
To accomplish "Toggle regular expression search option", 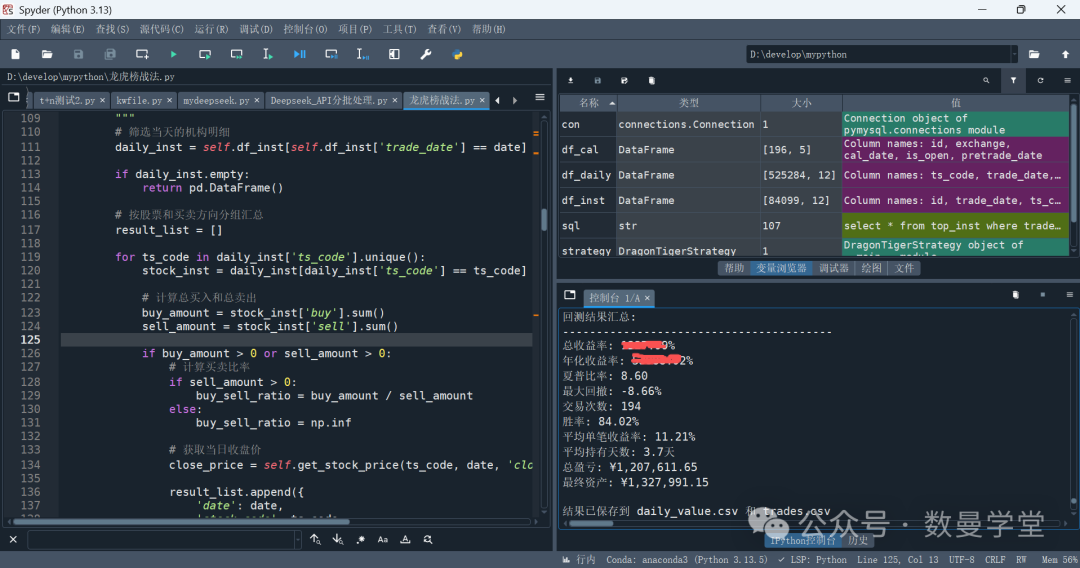I will tap(360, 540).
